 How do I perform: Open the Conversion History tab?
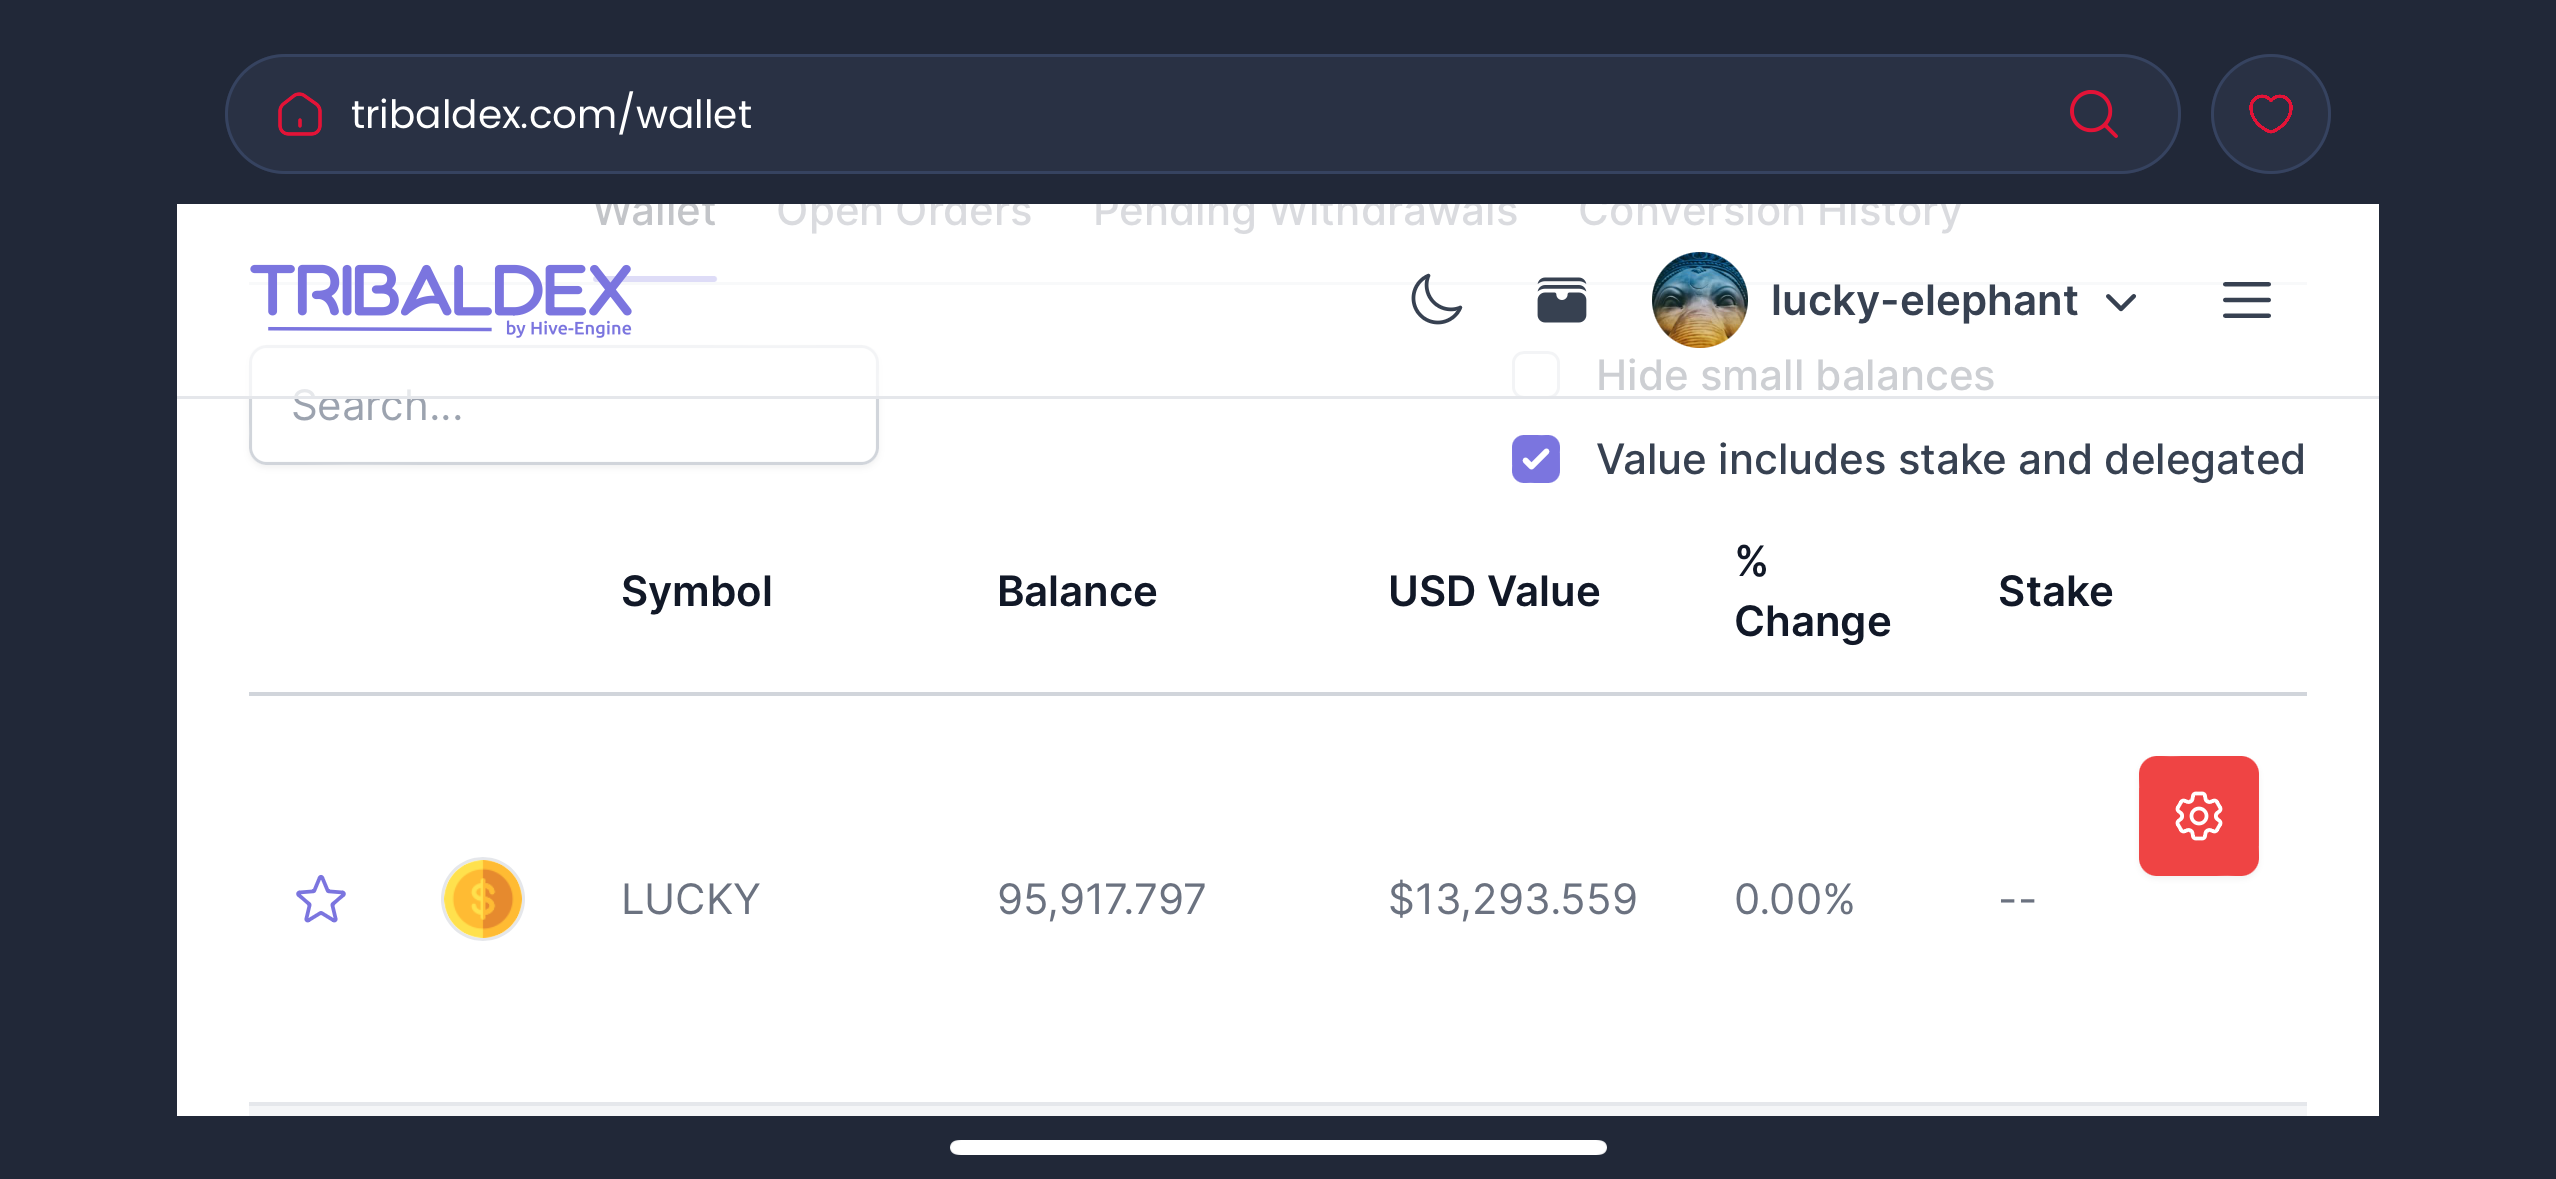point(1769,214)
